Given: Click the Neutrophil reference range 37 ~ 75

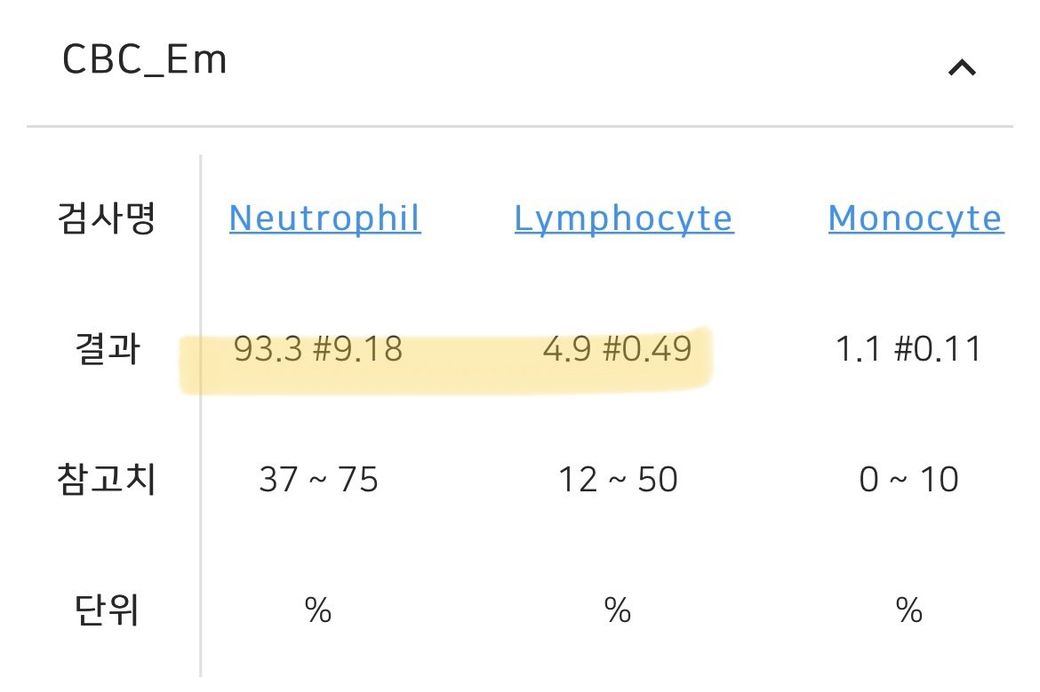Looking at the screenshot, I should pos(318,480).
